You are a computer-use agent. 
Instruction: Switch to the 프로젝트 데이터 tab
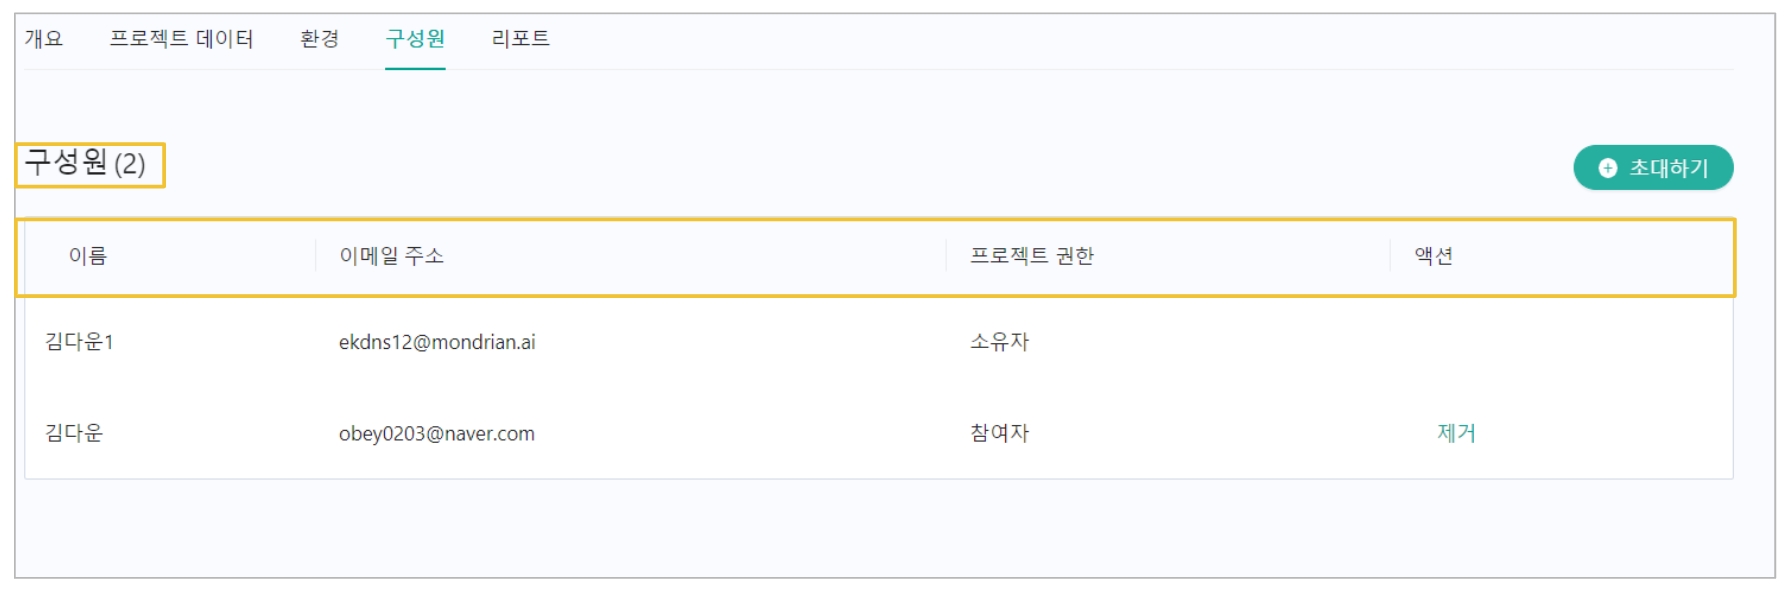pos(181,39)
